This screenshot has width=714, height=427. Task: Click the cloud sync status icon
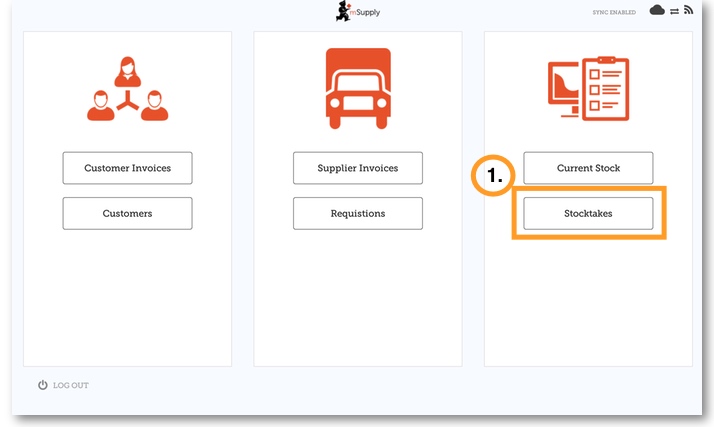click(x=657, y=10)
